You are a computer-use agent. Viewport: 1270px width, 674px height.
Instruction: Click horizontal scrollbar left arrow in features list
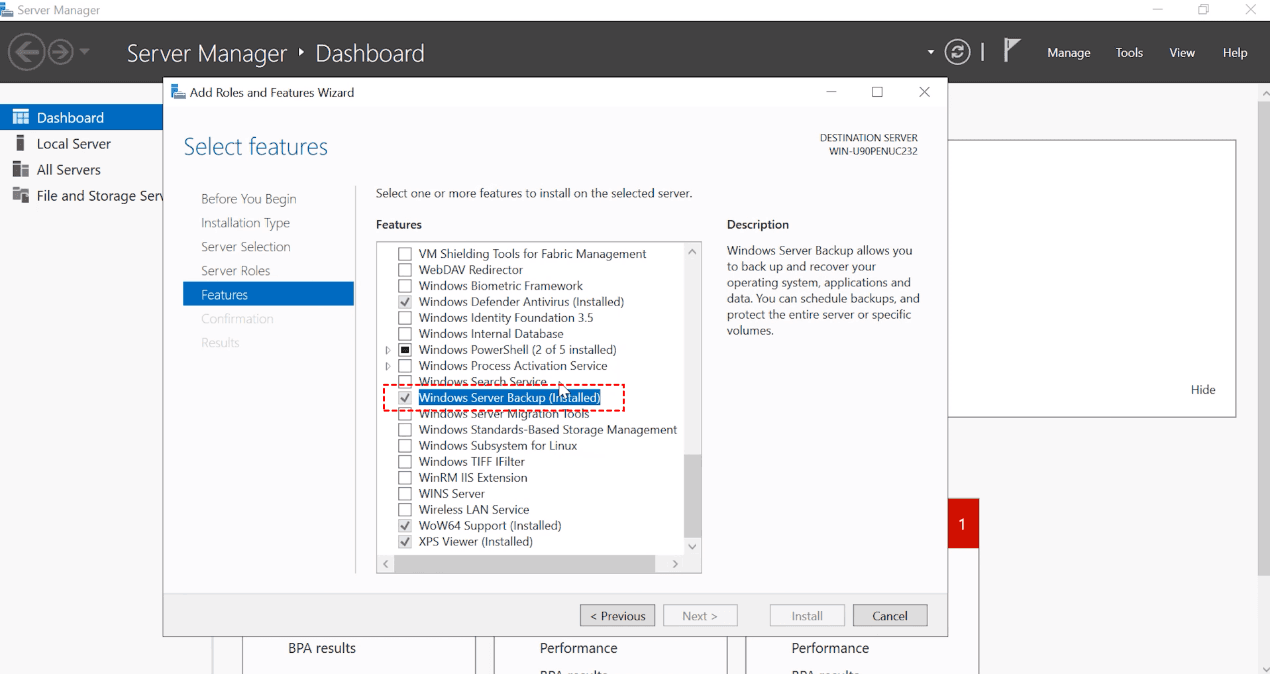point(385,564)
